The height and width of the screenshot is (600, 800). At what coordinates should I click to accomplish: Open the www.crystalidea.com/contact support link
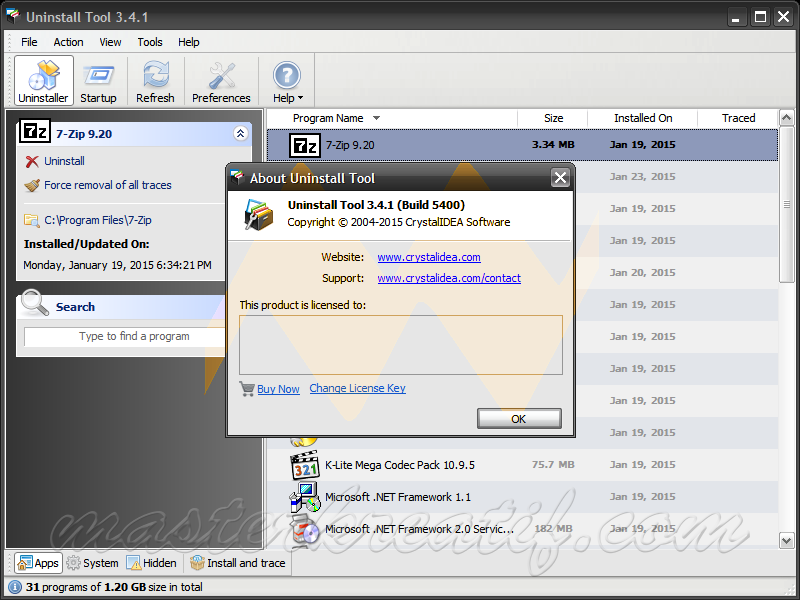pyautogui.click(x=449, y=279)
